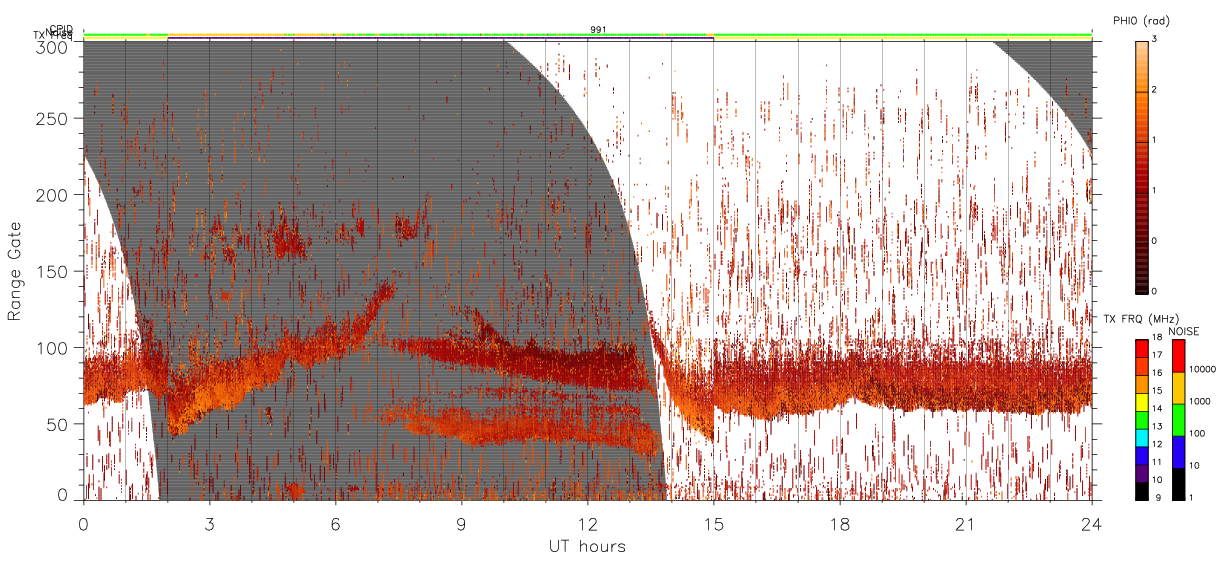Screen dimensions: 1228x567
Task: Click the x-axis tick label '24'
Action: point(1091,523)
